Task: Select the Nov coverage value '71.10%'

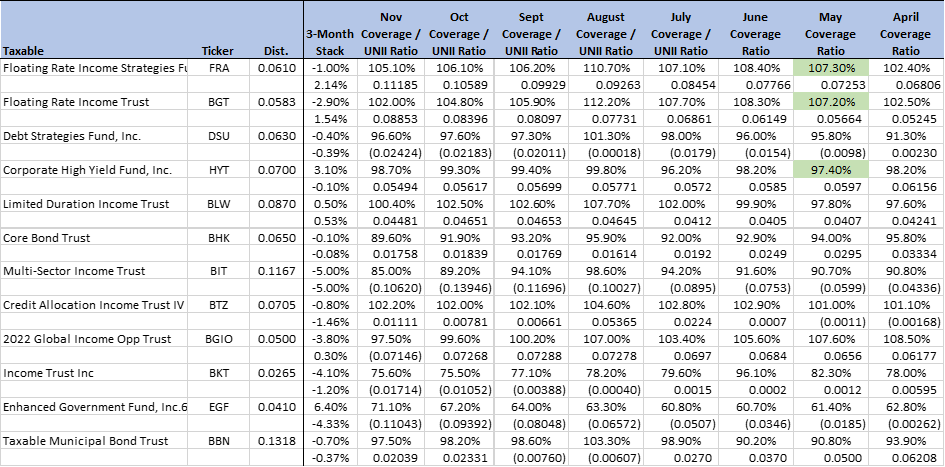Action: pos(389,407)
